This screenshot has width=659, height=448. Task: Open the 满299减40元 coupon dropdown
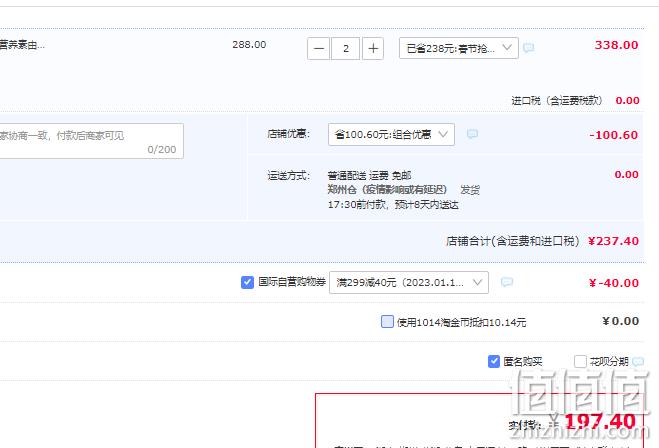coord(409,282)
